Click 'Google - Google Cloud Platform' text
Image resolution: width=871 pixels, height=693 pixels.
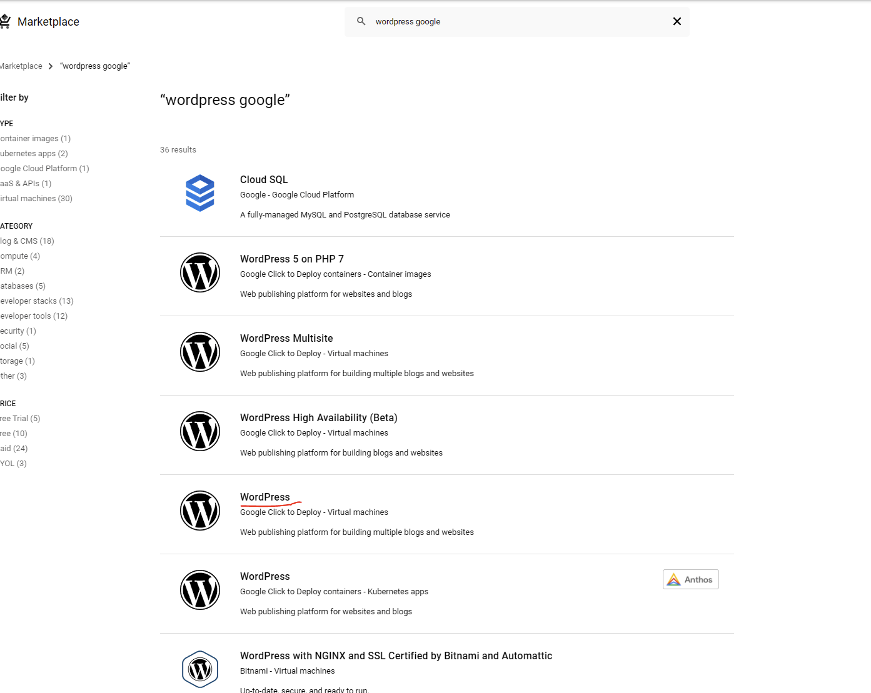(x=297, y=195)
